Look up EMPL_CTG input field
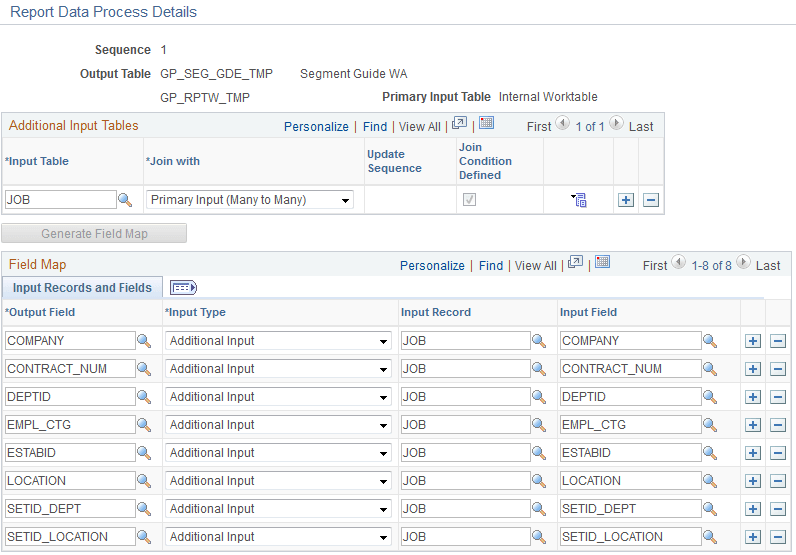The width and height of the screenshot is (796, 555). 710,425
